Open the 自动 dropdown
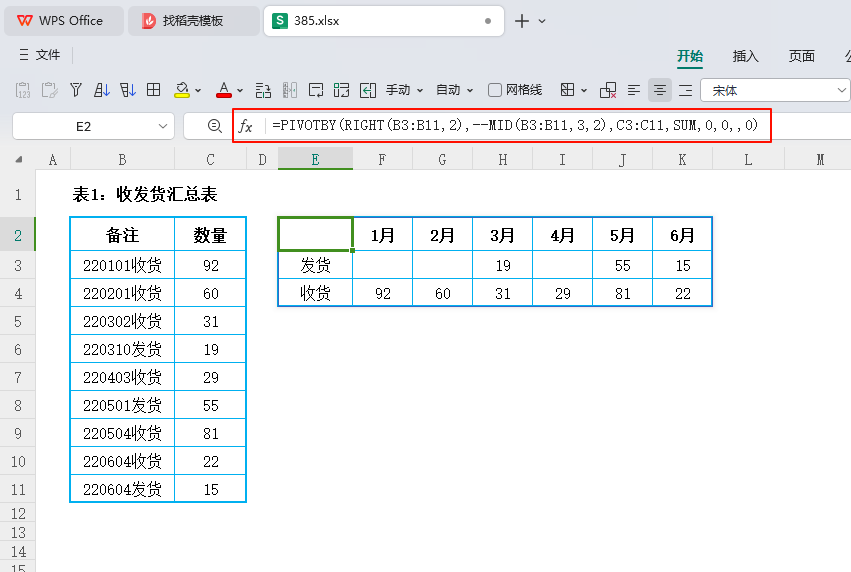The width and height of the screenshot is (851, 572). coord(455,90)
